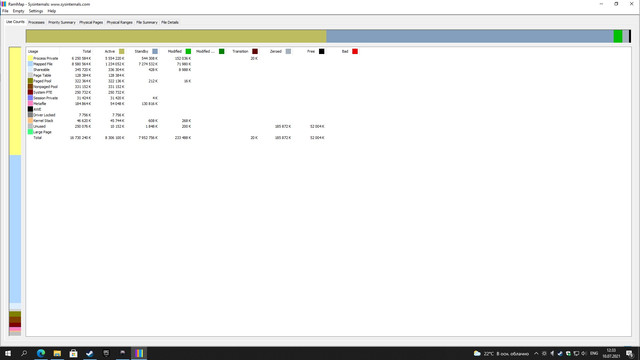This screenshot has height=360, width=640.
Task: Open taskbar Search
Action: [x=24, y=353]
